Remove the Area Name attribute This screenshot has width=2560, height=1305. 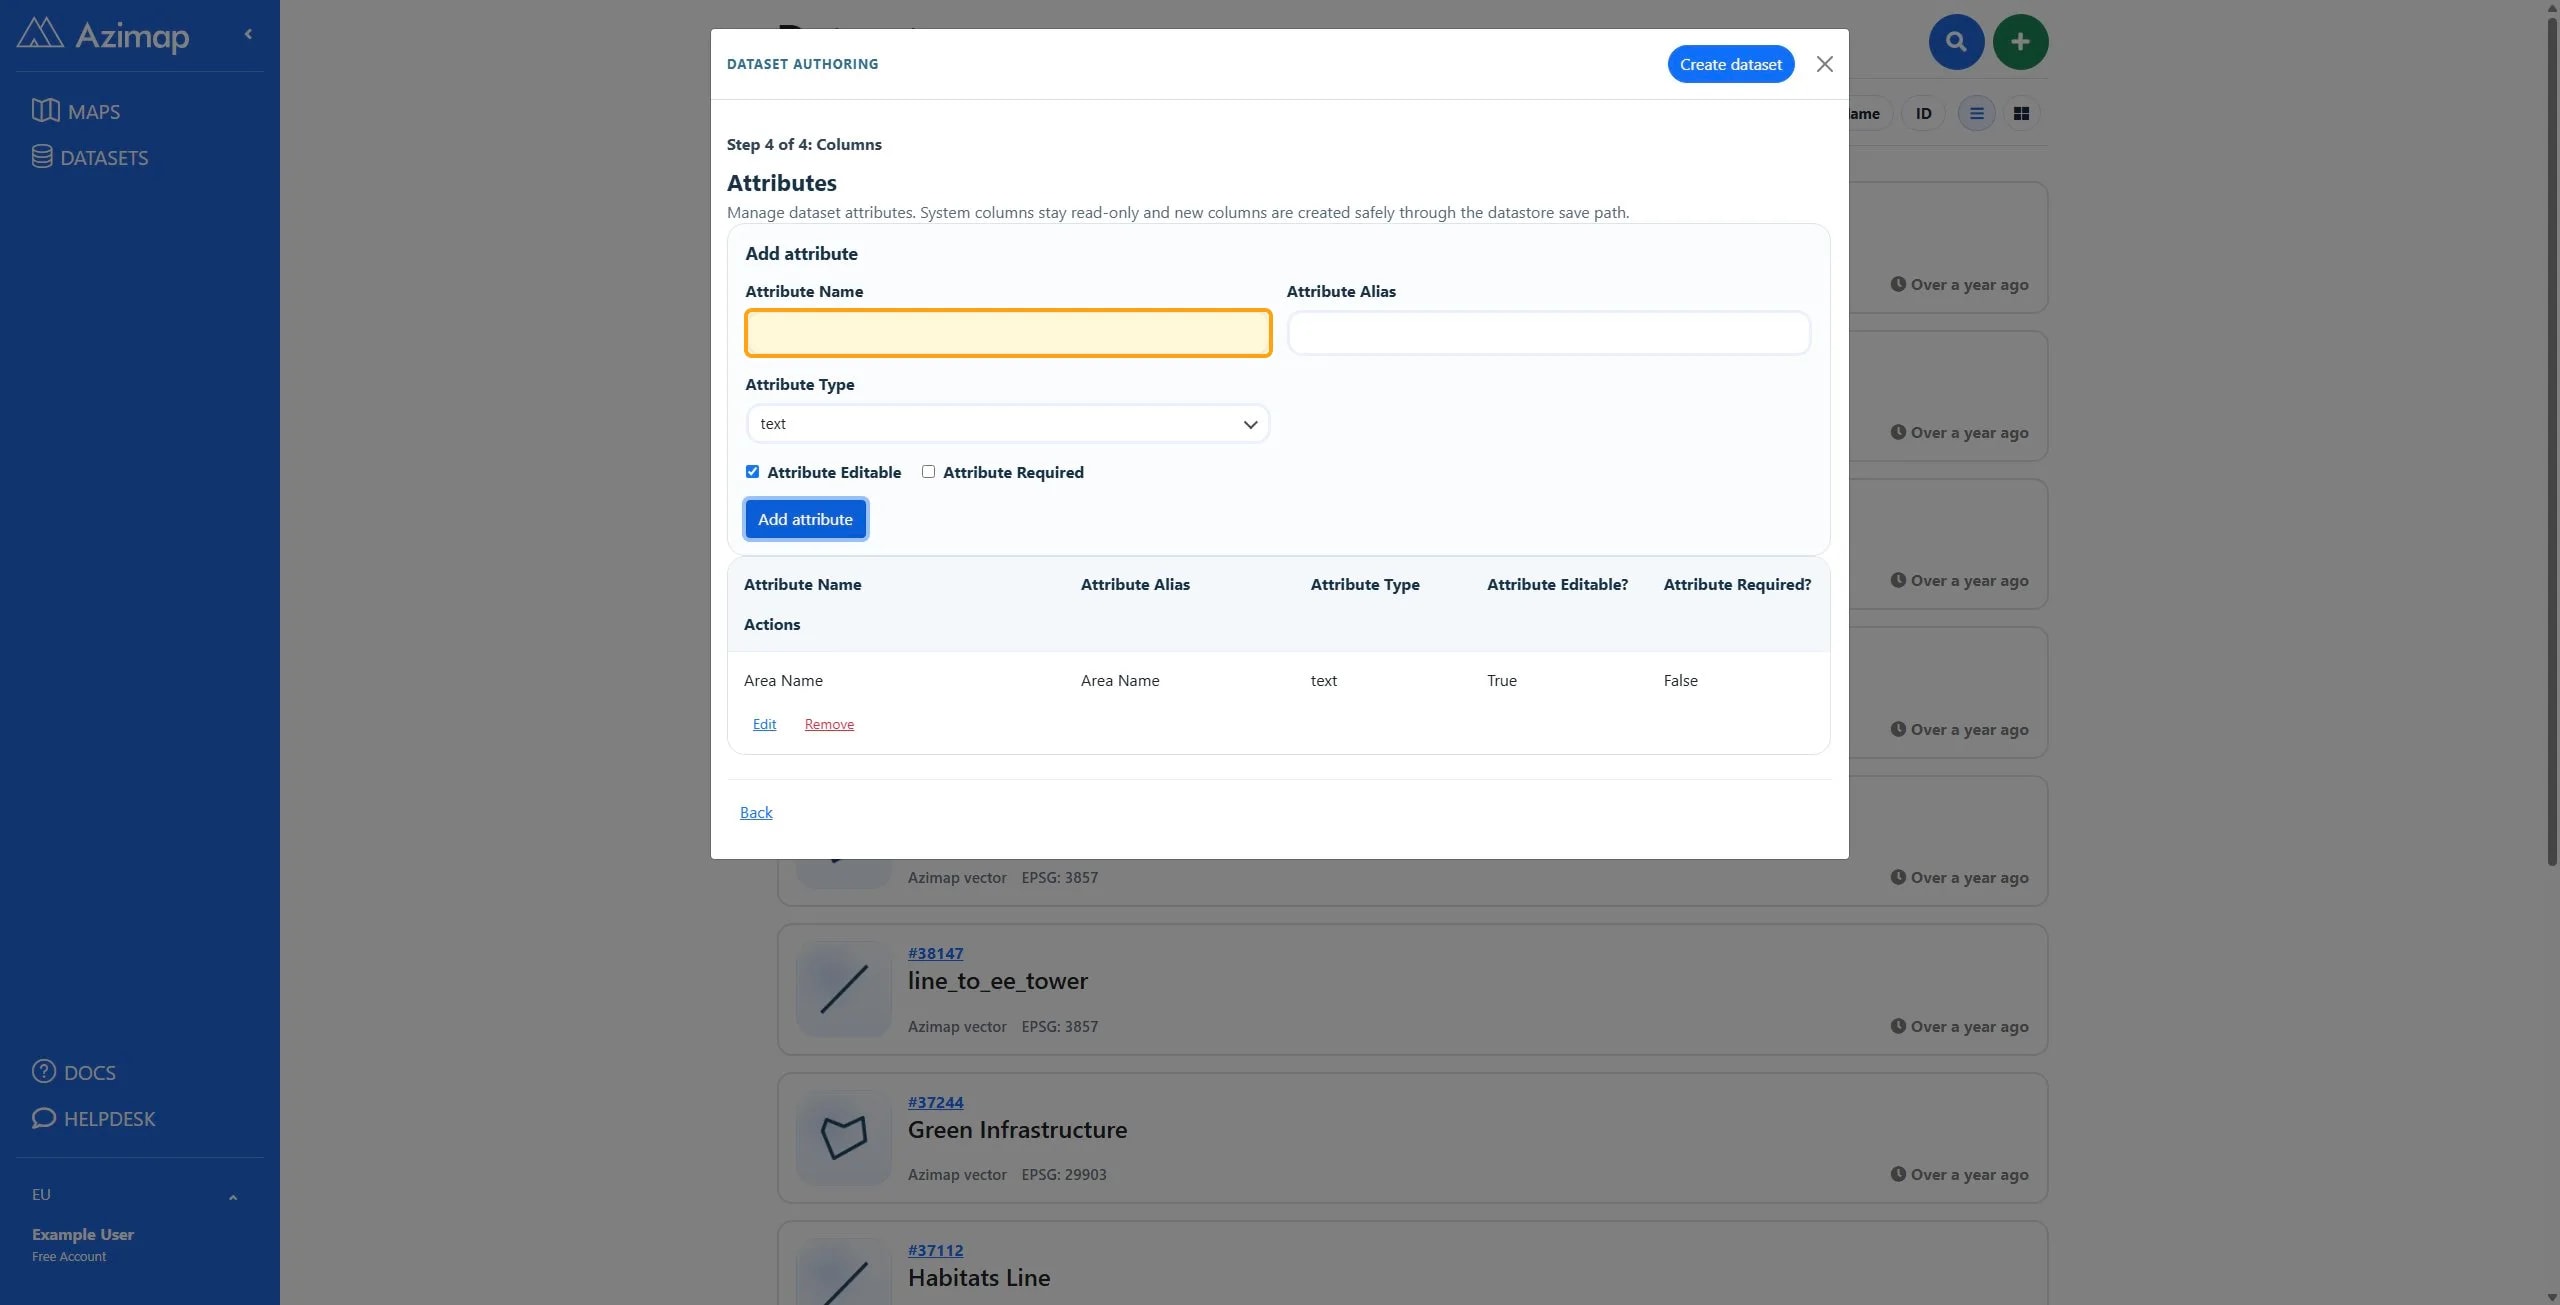[x=829, y=724]
